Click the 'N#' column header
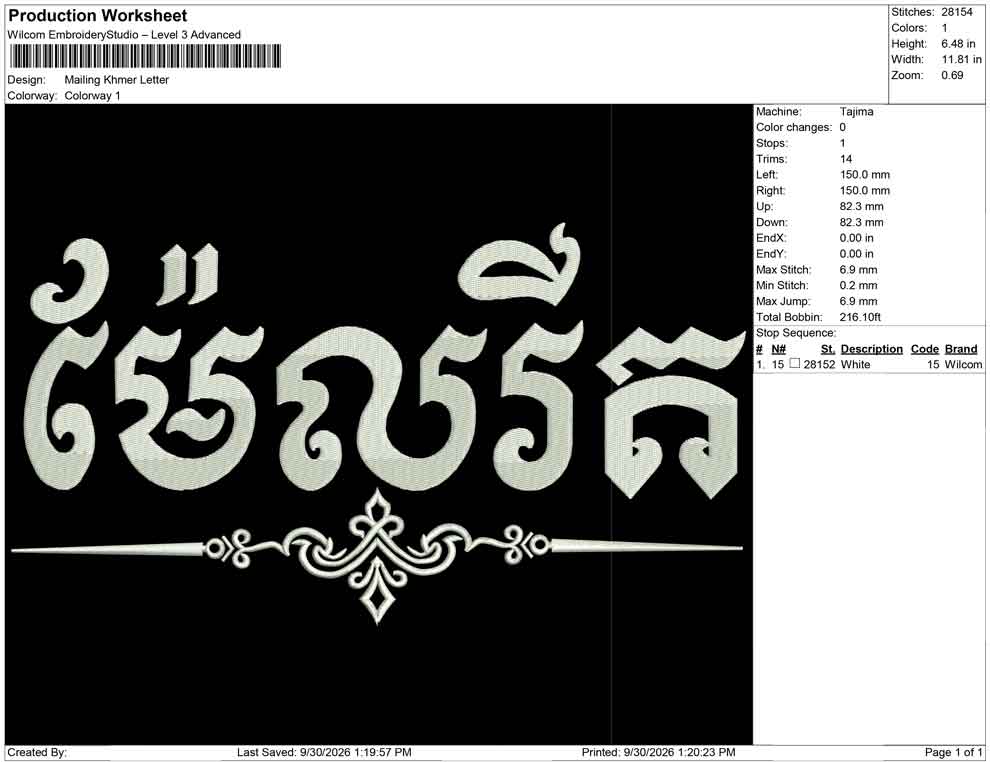 coord(778,348)
